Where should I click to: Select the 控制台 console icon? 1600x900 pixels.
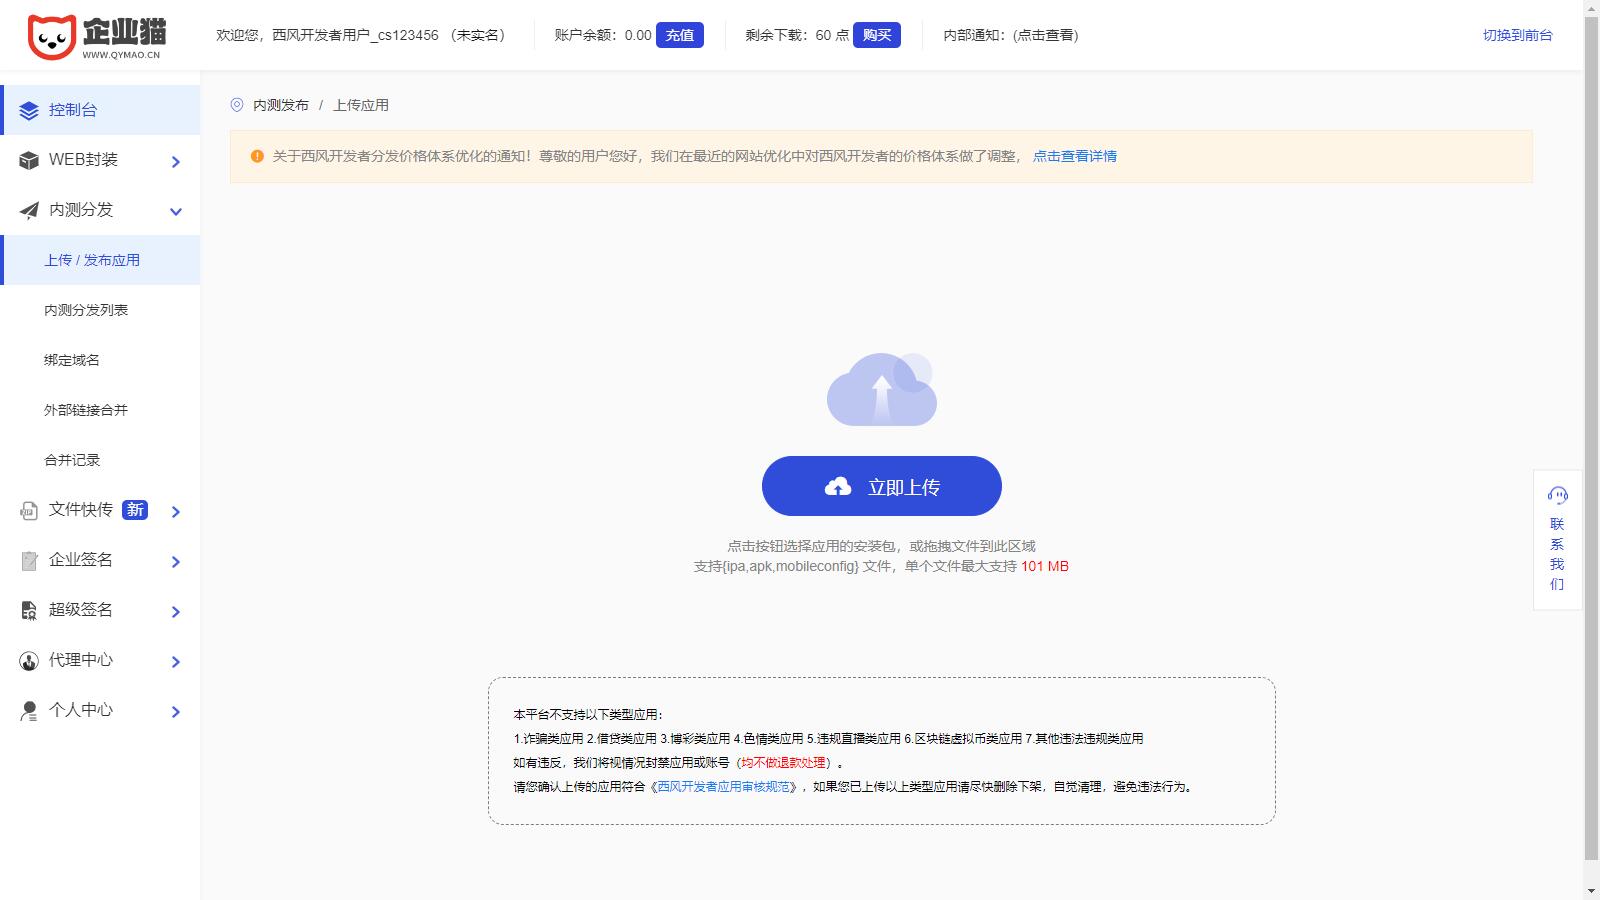click(x=28, y=110)
